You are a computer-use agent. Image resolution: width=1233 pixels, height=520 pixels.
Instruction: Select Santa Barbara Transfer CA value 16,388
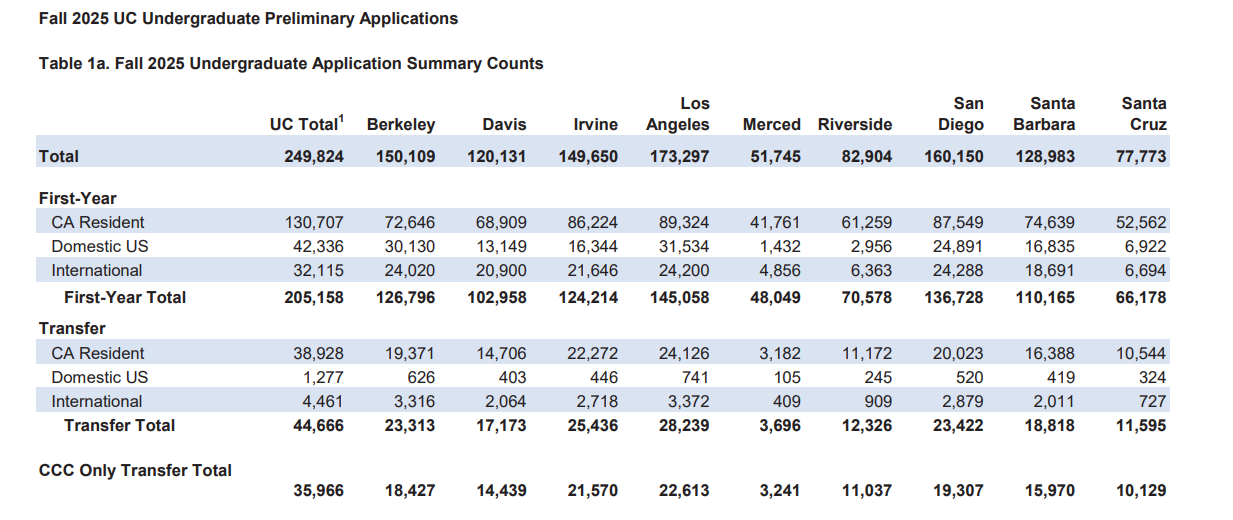pos(1050,353)
